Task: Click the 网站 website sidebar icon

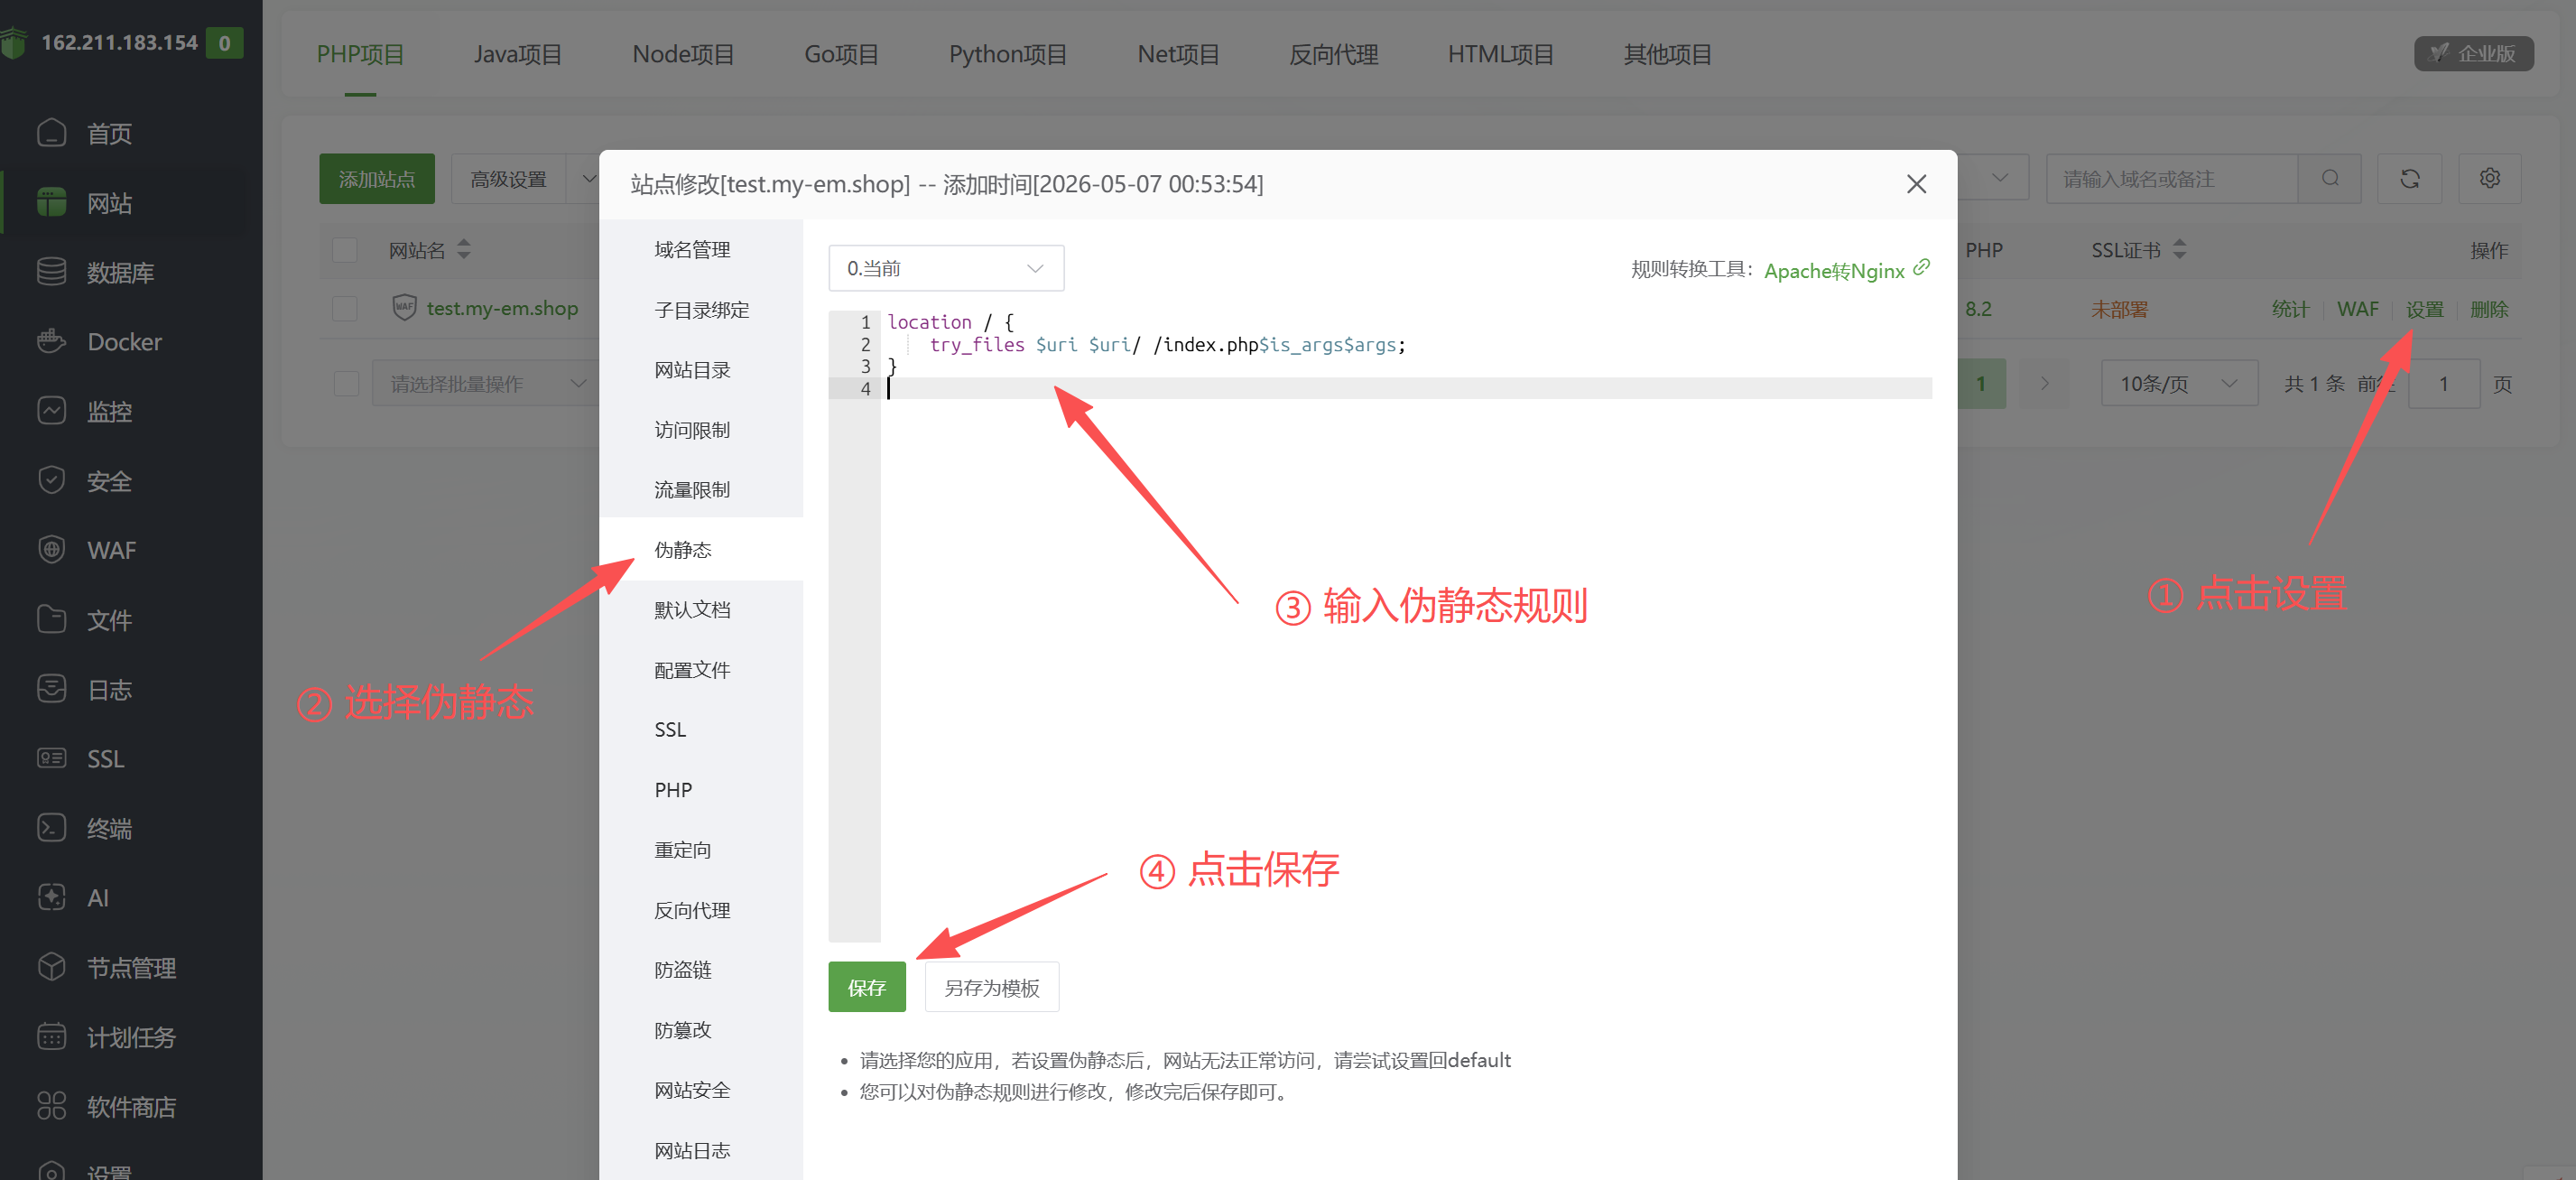Action: click(x=51, y=203)
